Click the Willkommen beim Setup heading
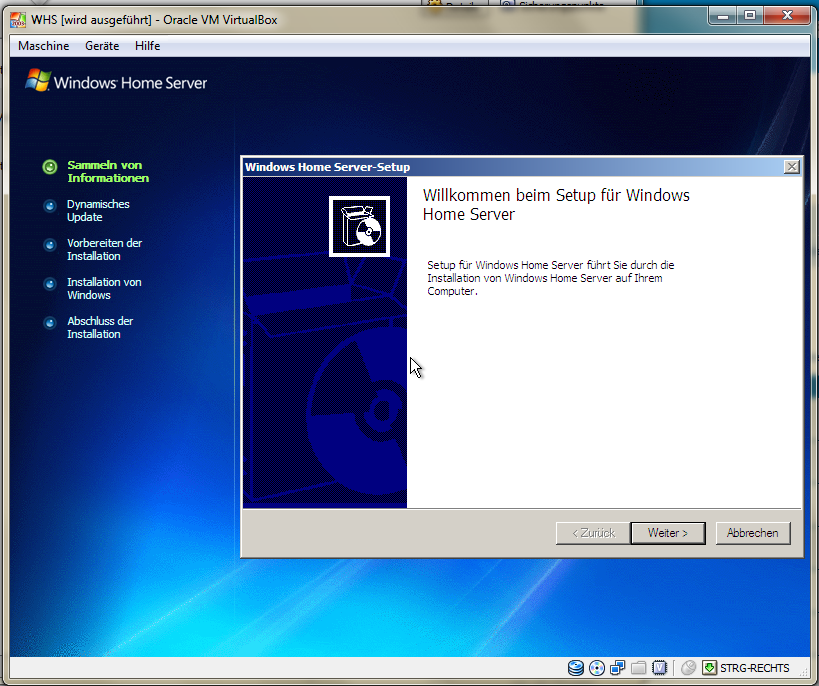 [x=556, y=205]
